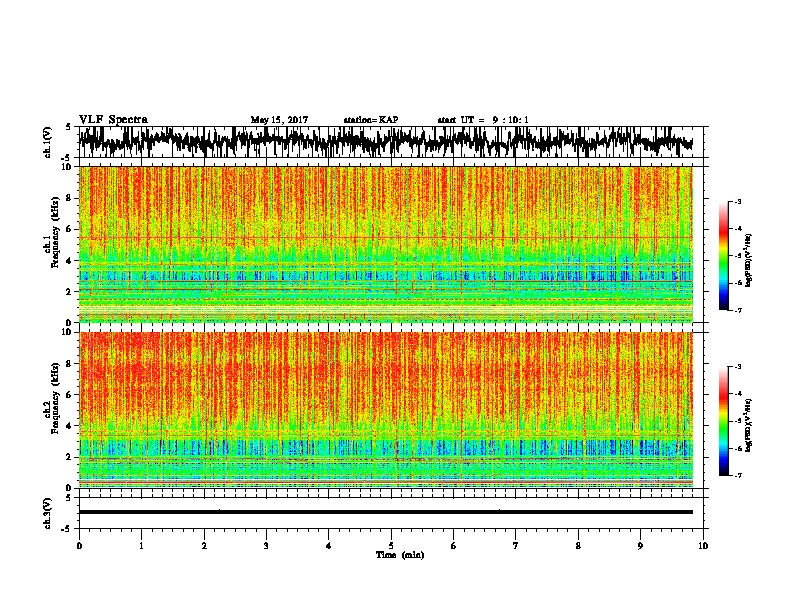Click inside the ch.2 spectrogram panel
Image resolution: width=792 pixels, height=612 pixels.
coord(386,410)
